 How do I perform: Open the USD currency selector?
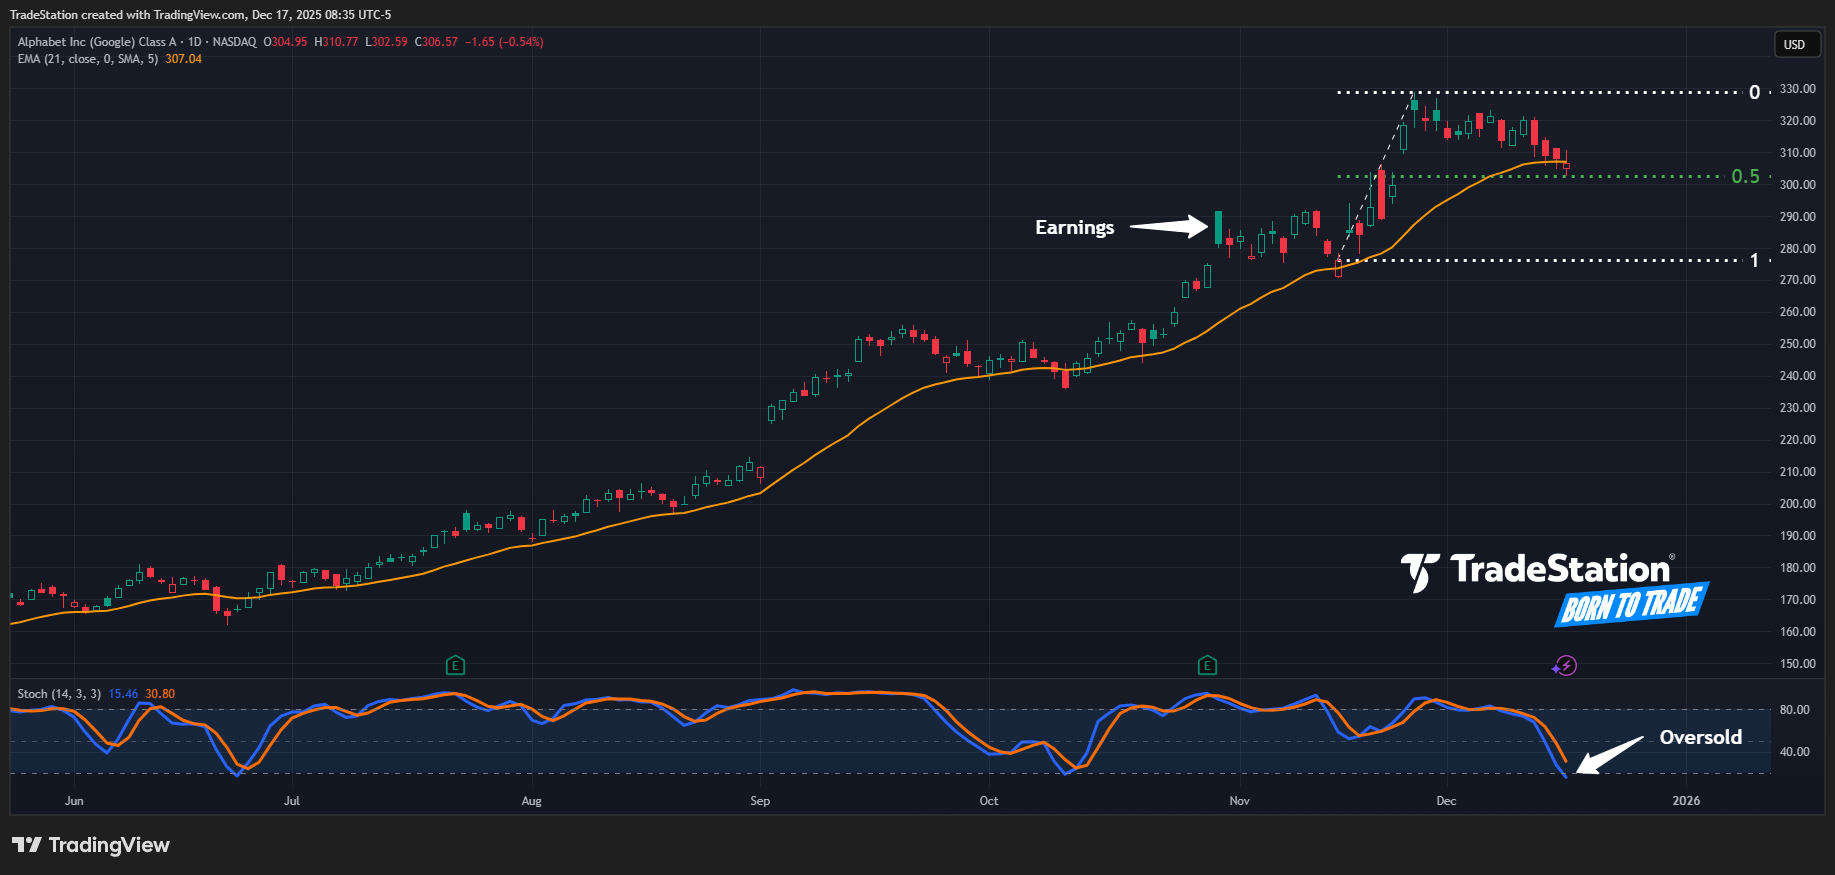coord(1795,44)
